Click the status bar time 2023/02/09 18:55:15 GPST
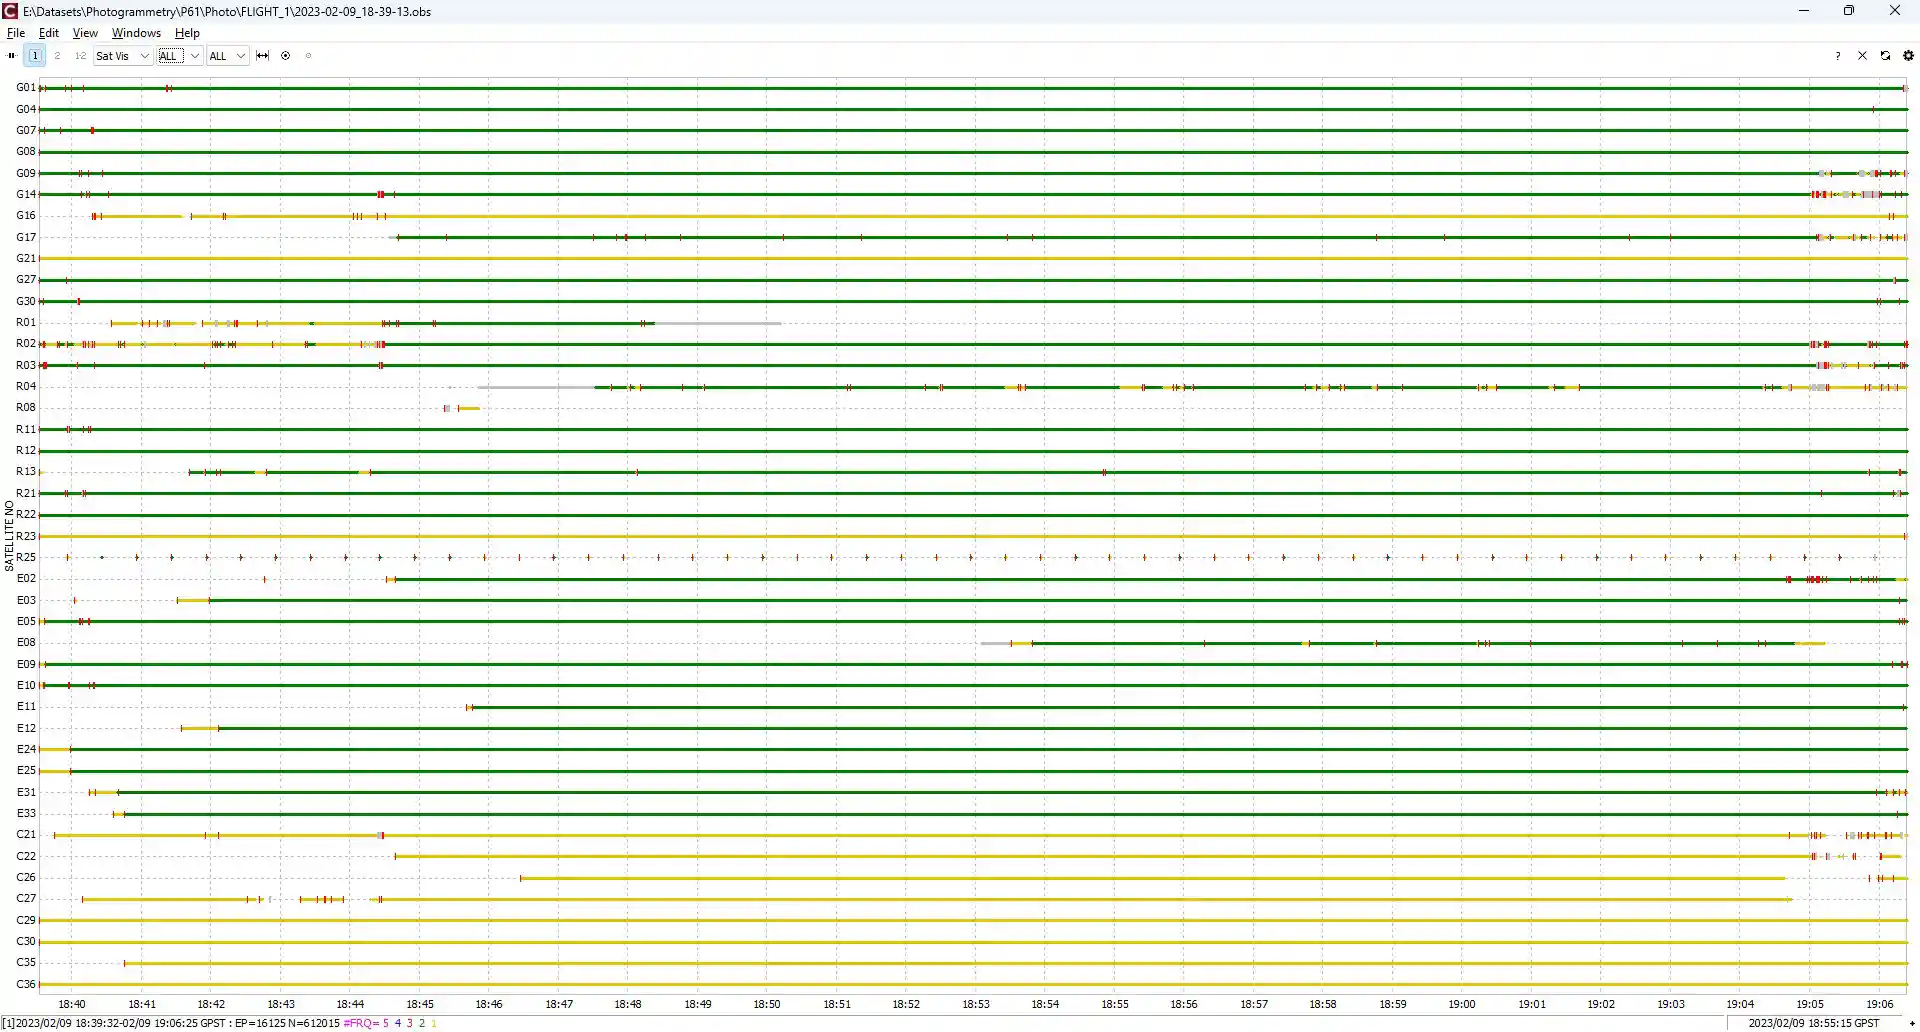The width and height of the screenshot is (1920, 1032). pyautogui.click(x=1814, y=1023)
